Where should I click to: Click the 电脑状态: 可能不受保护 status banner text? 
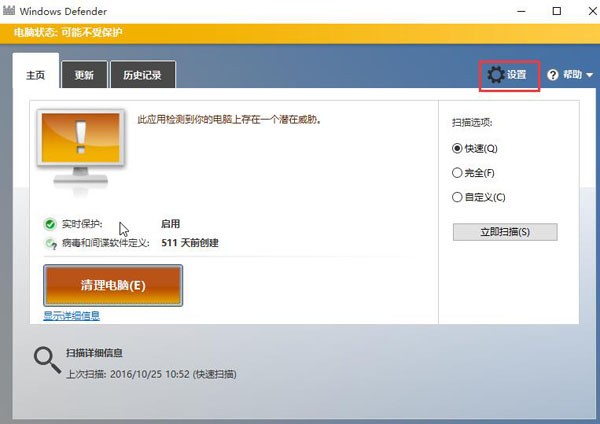tap(68, 33)
